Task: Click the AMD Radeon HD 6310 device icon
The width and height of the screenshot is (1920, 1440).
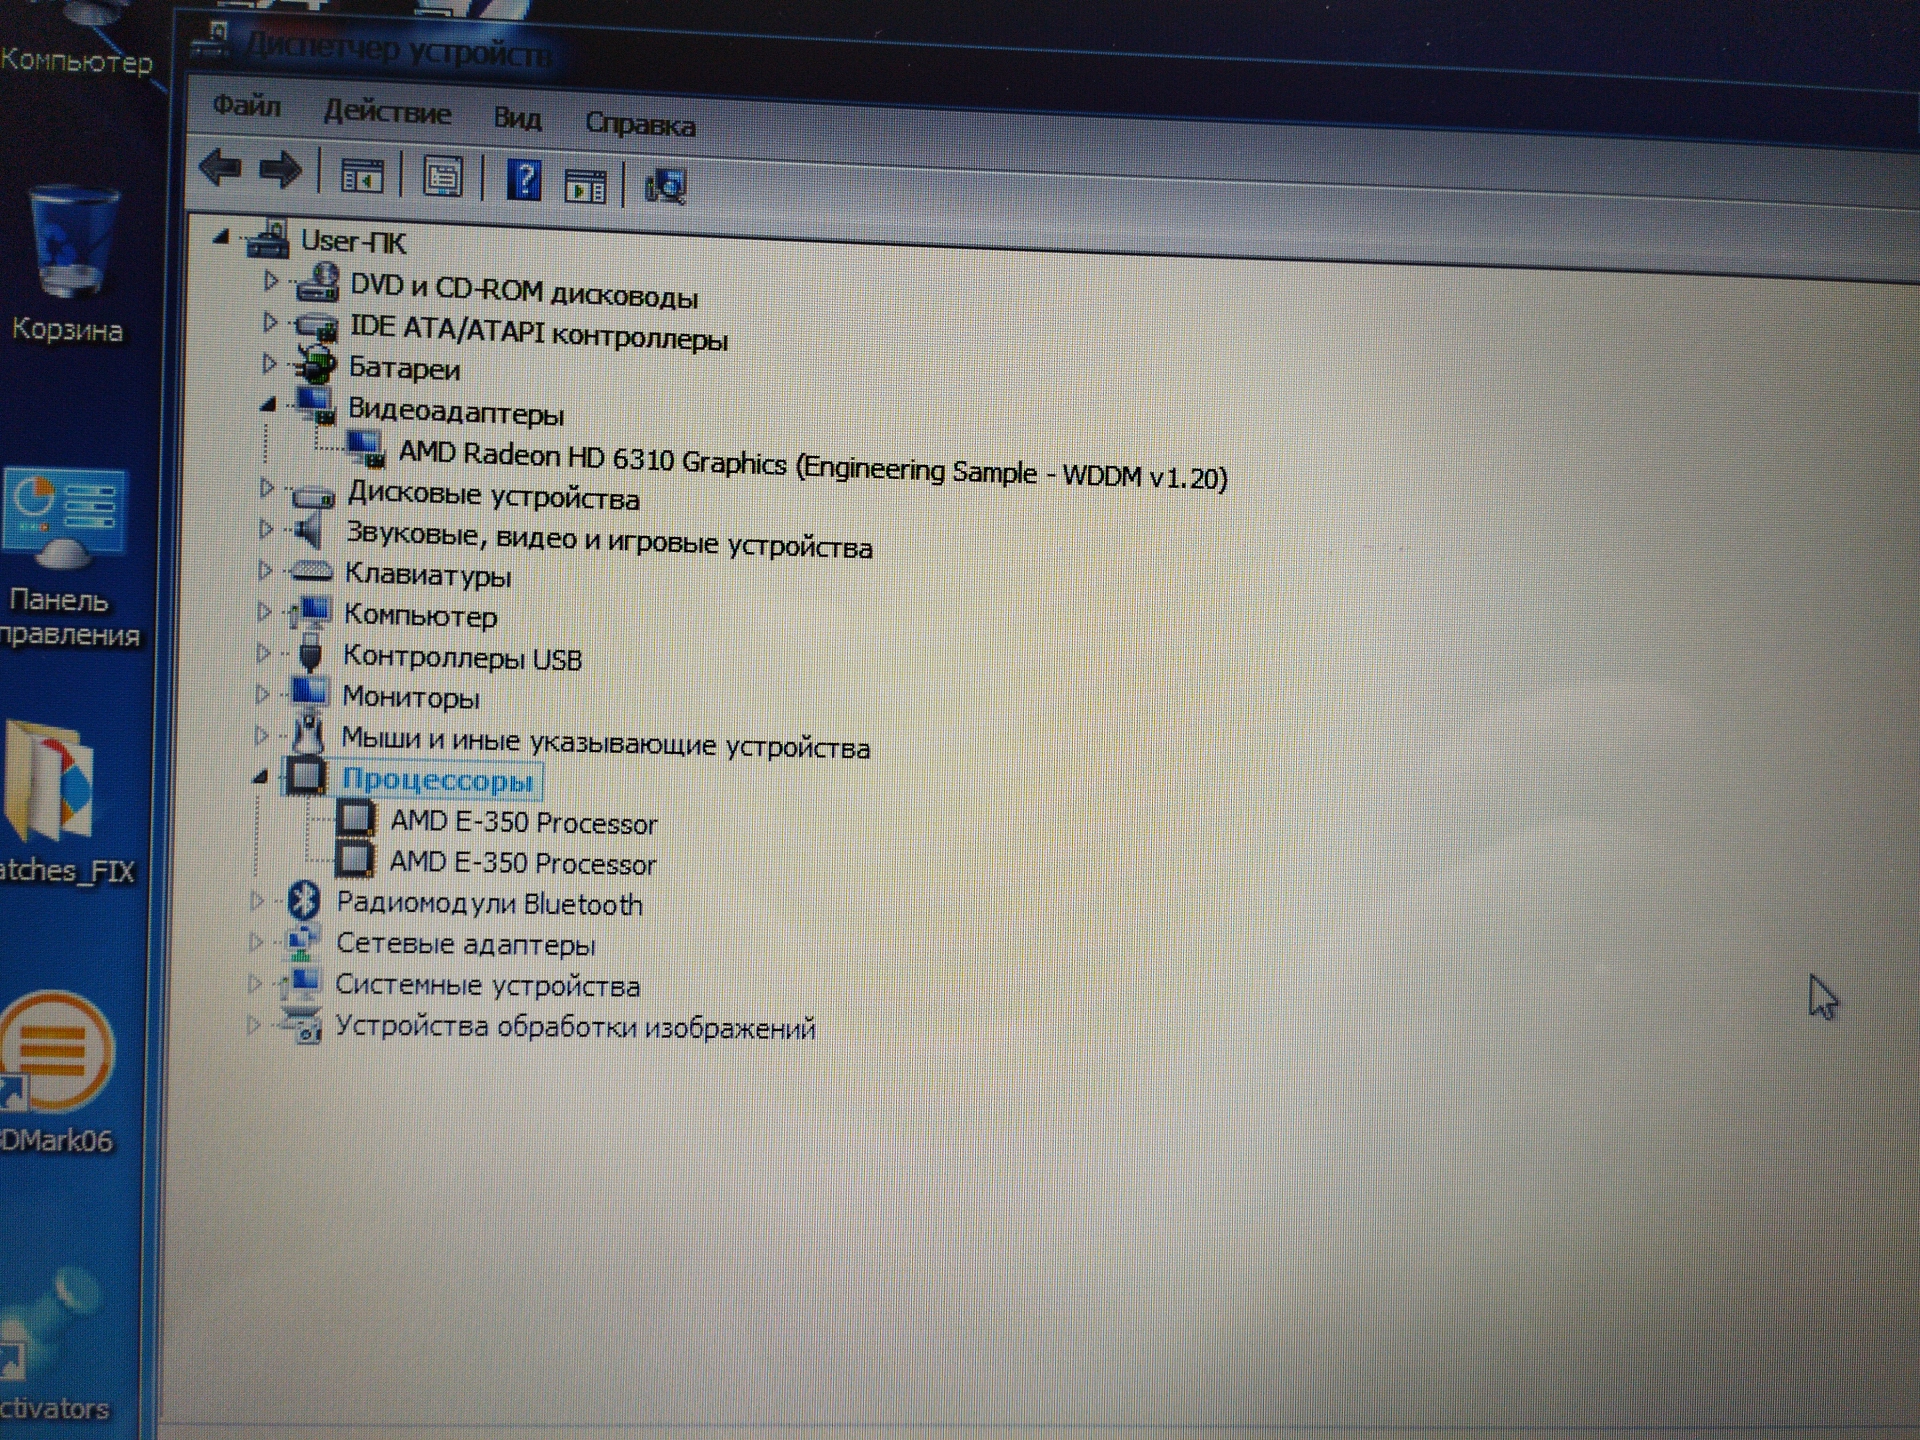Action: (365, 449)
